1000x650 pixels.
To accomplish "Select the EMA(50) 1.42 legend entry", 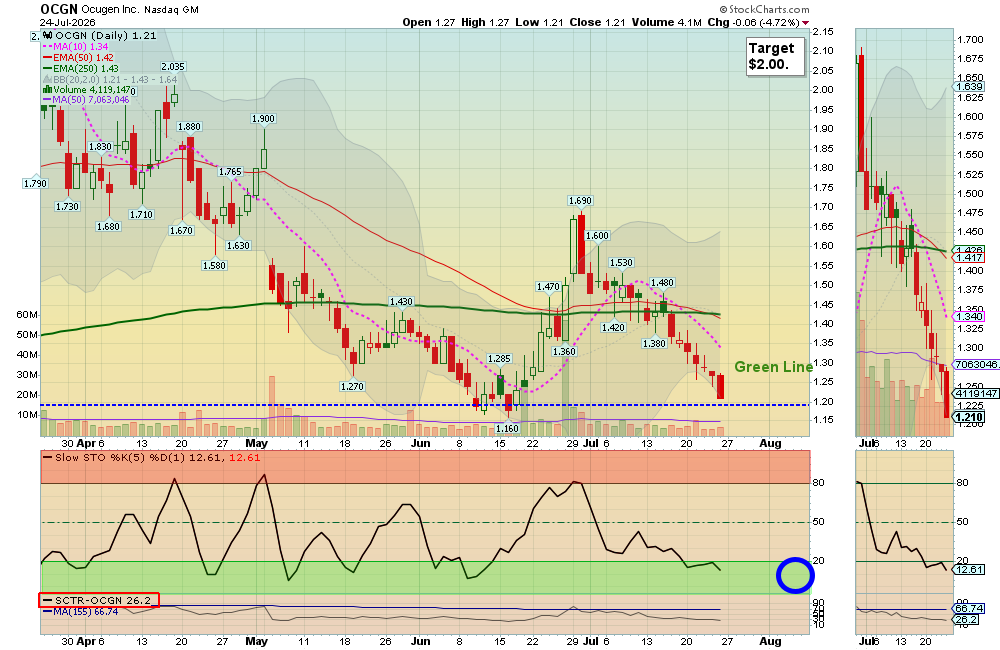I will [x=78, y=57].
